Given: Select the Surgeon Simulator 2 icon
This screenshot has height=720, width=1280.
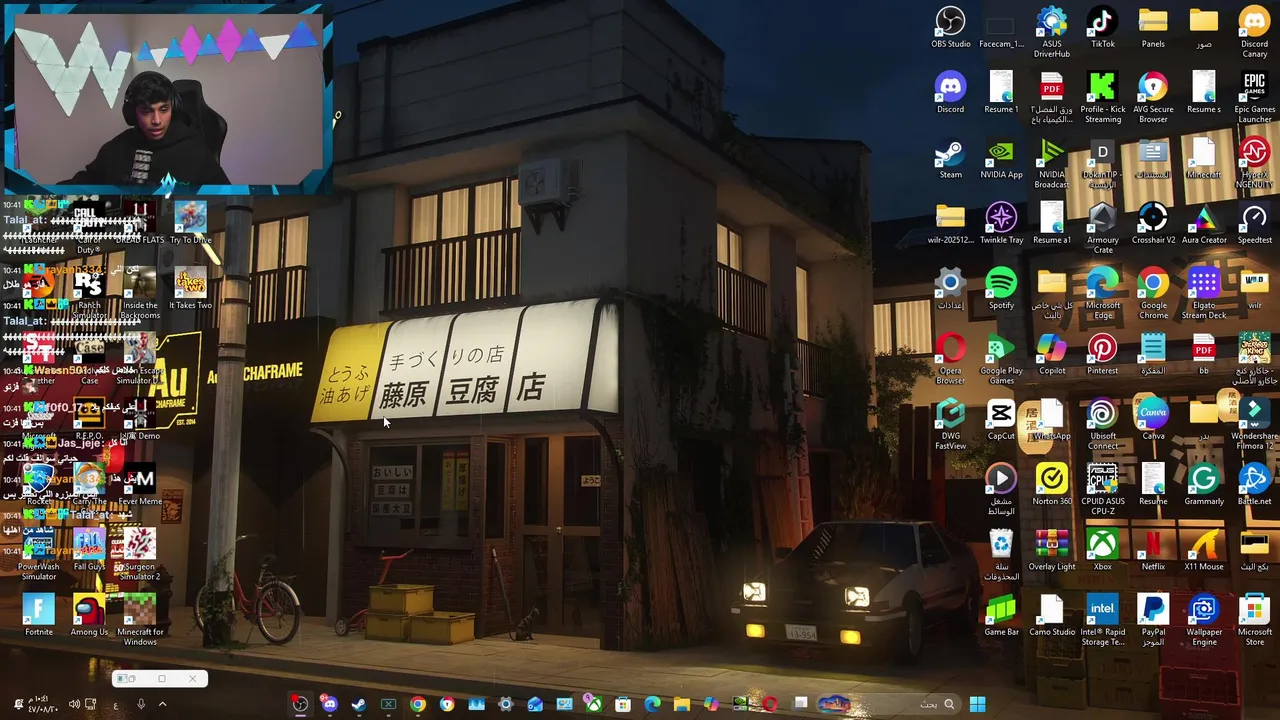Looking at the screenshot, I should coord(140,555).
